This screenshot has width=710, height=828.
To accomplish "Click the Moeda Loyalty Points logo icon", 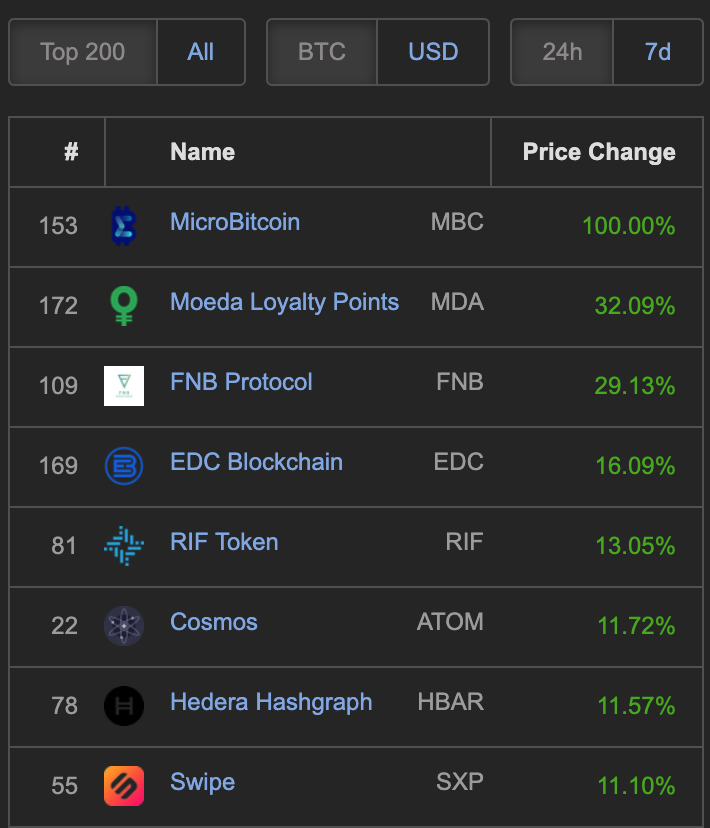I will [x=124, y=306].
